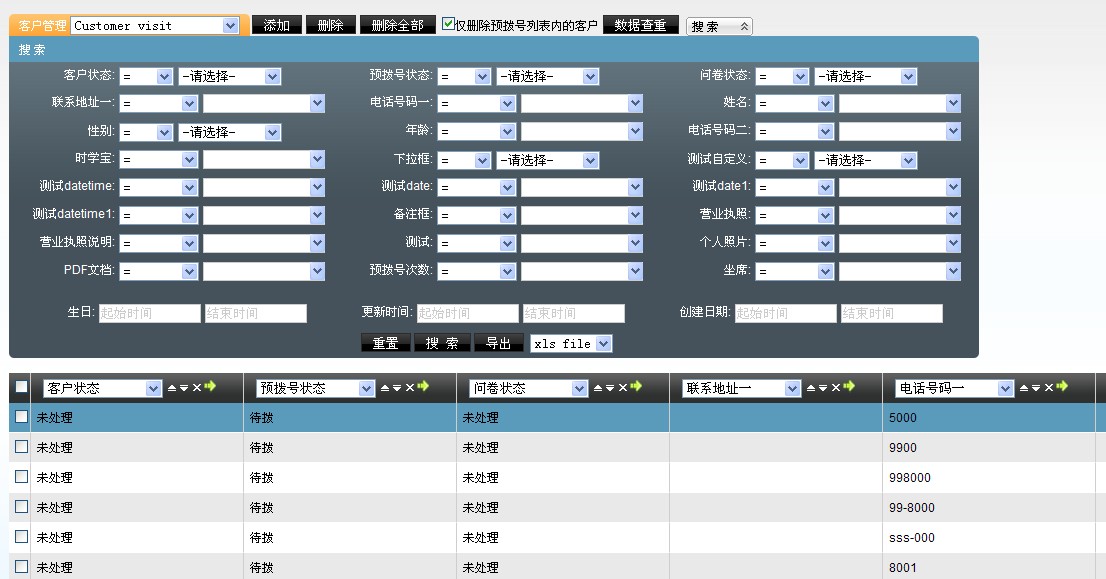Select the checkbox for row with phone 9900
Screen dimensions: 1106x579
pos(22,447)
